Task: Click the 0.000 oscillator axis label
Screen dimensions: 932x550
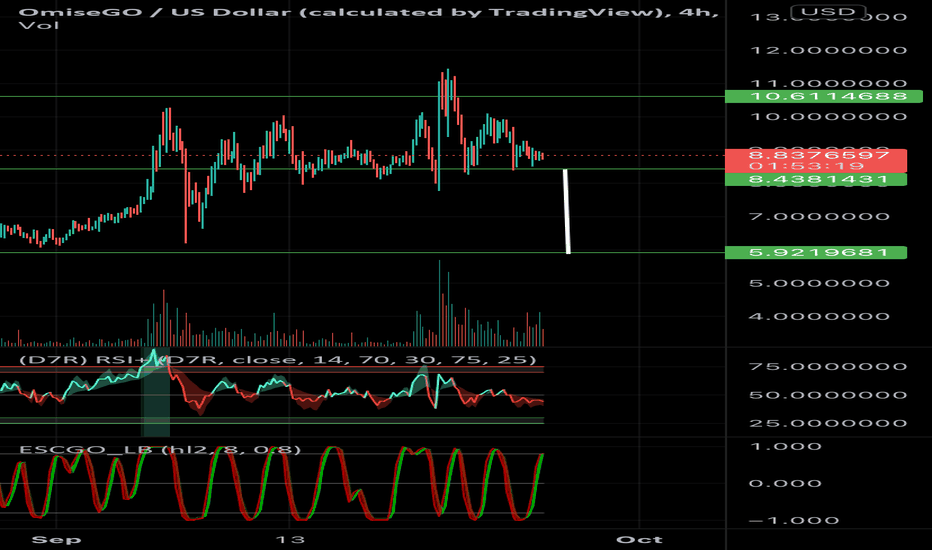Action: 786,483
